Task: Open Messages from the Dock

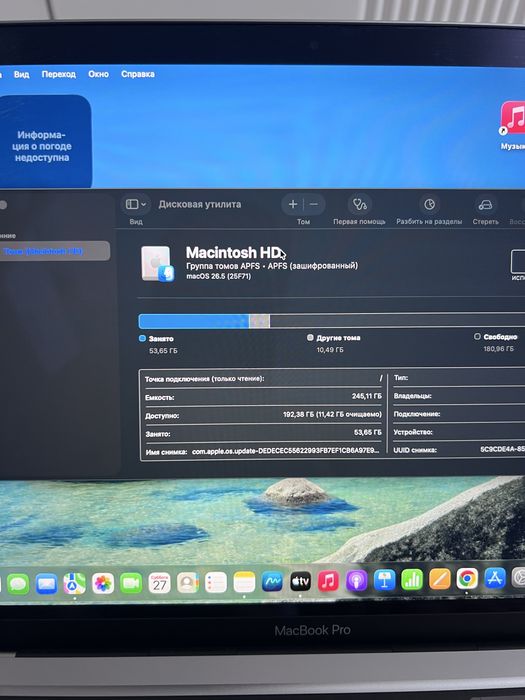Action: click(x=18, y=583)
